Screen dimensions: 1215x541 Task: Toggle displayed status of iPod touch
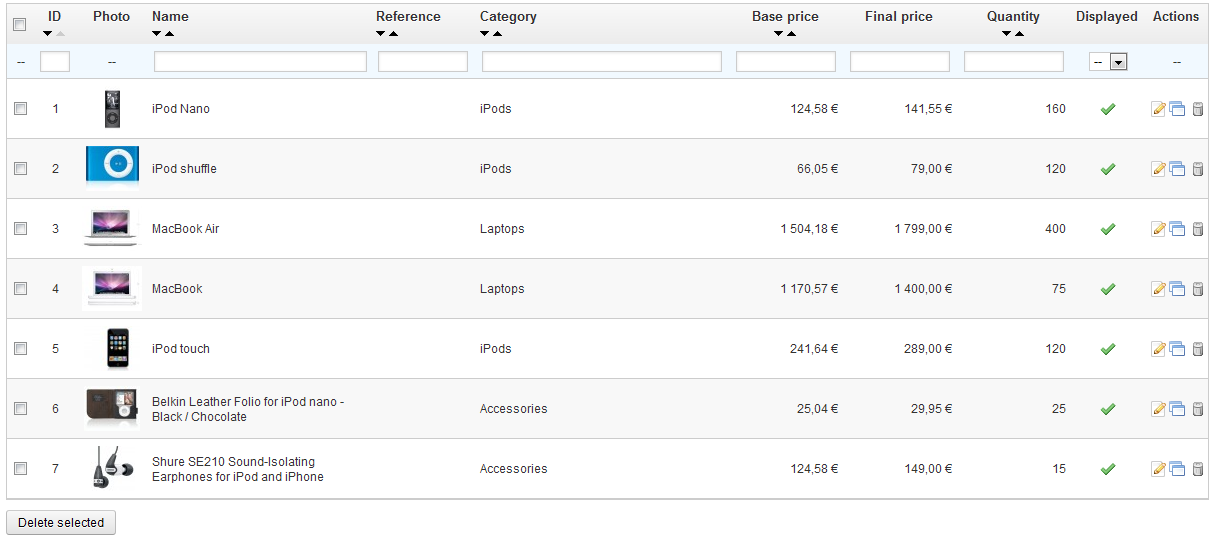point(1107,349)
